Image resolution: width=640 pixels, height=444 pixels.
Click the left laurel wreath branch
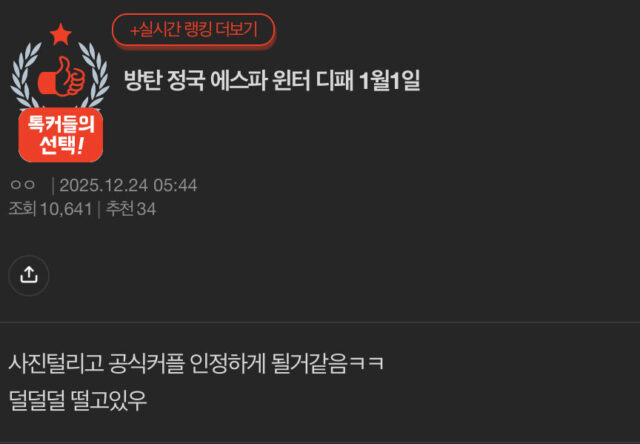point(25,76)
